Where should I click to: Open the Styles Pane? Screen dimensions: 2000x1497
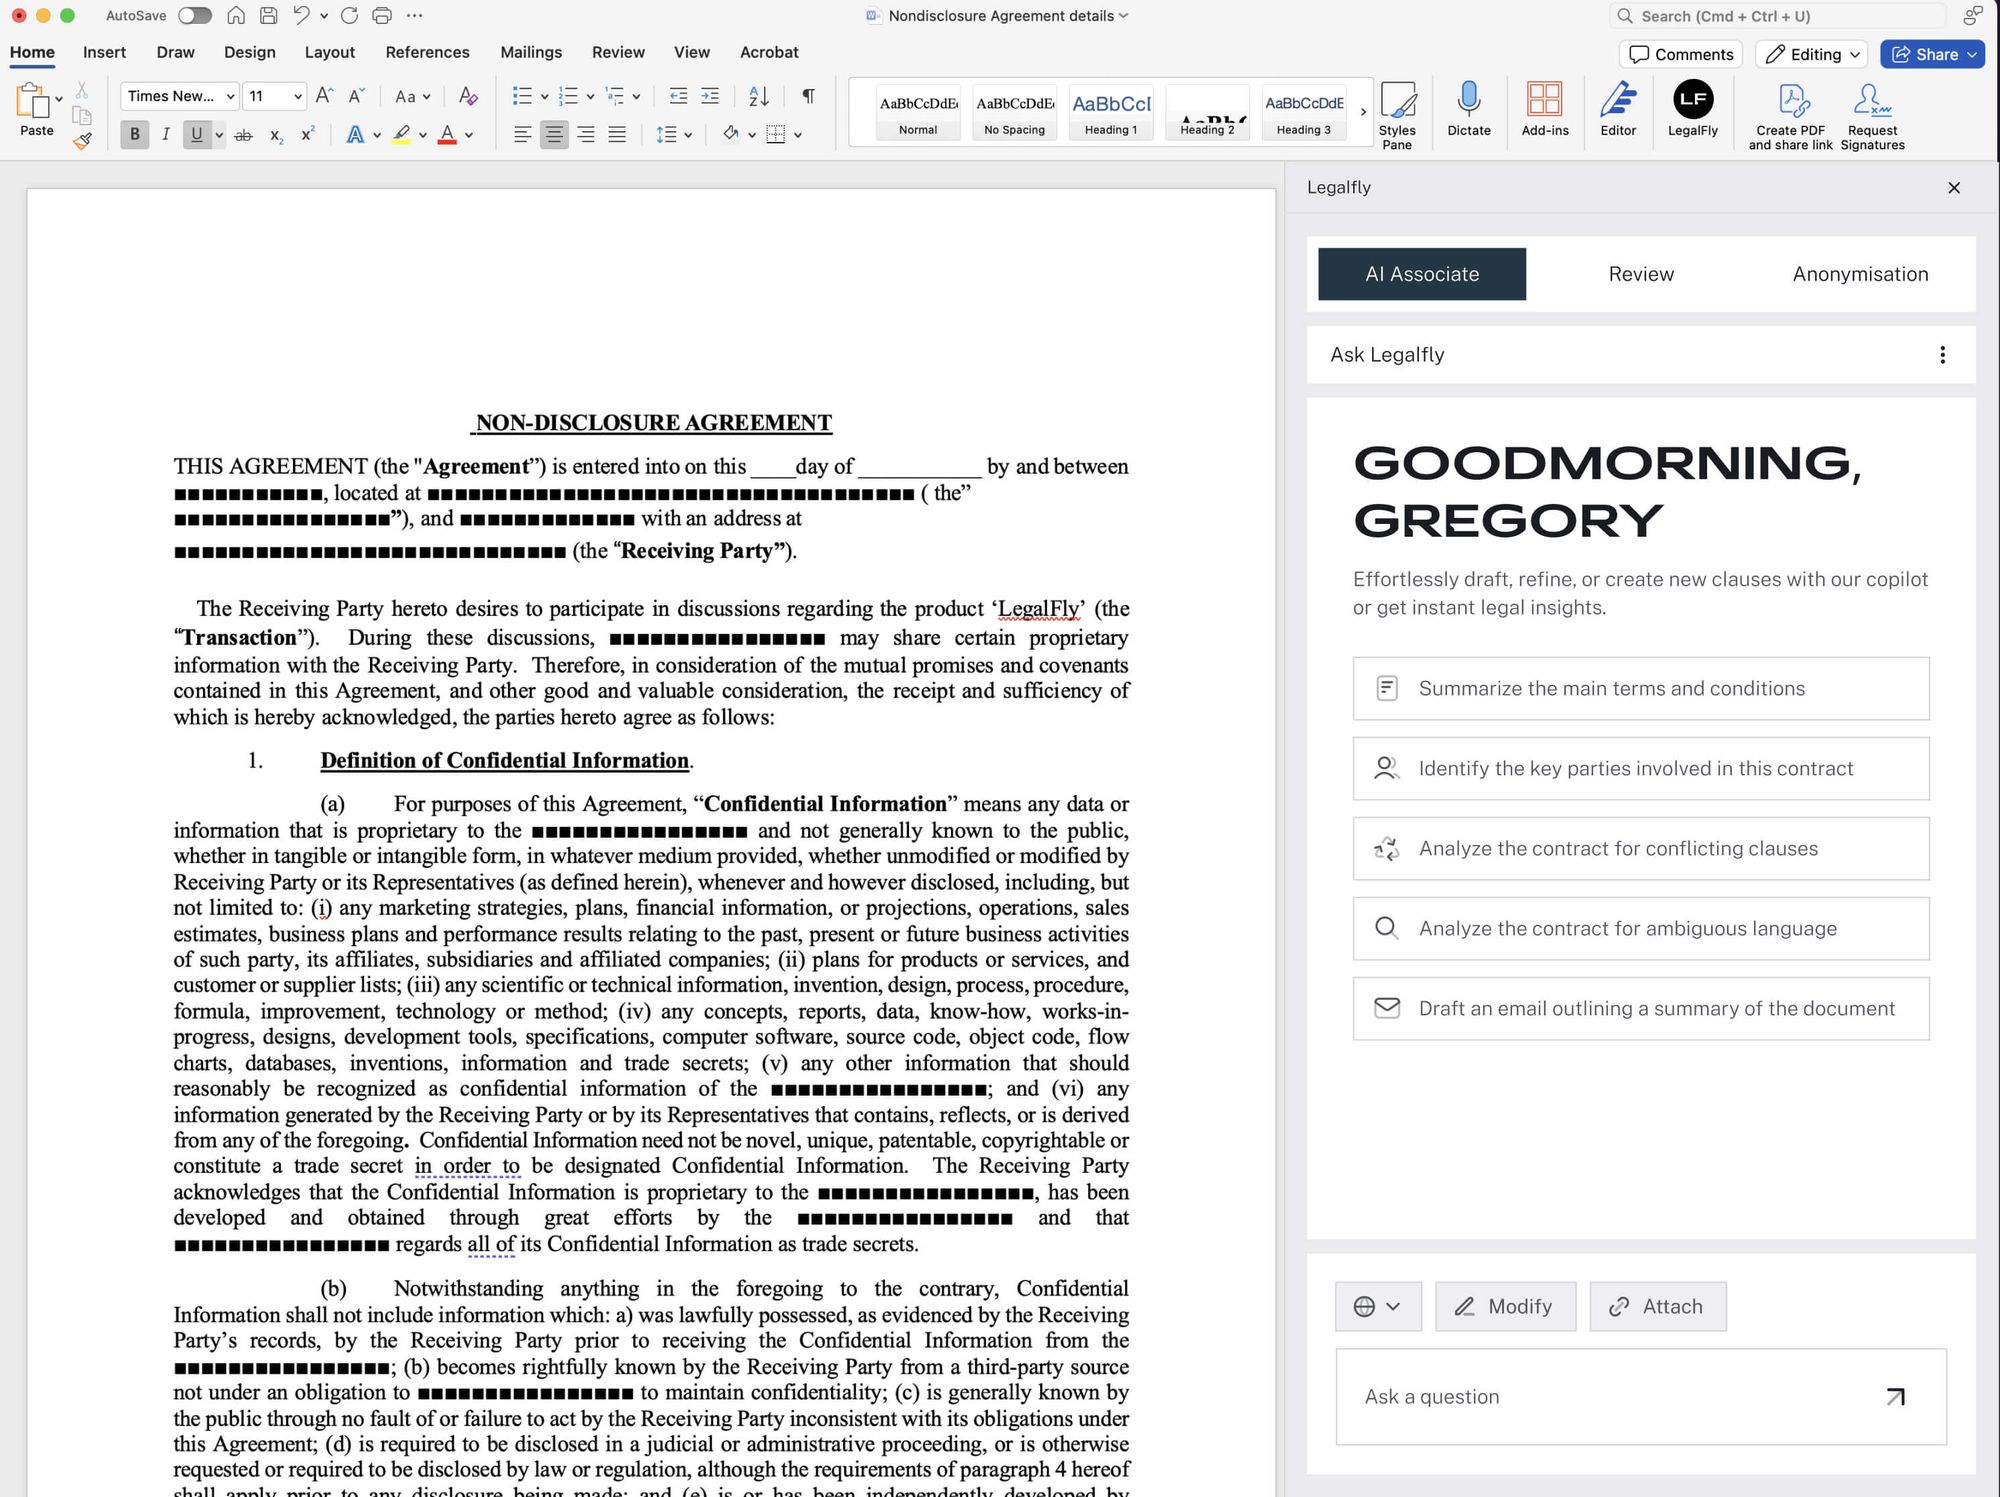click(x=1397, y=100)
